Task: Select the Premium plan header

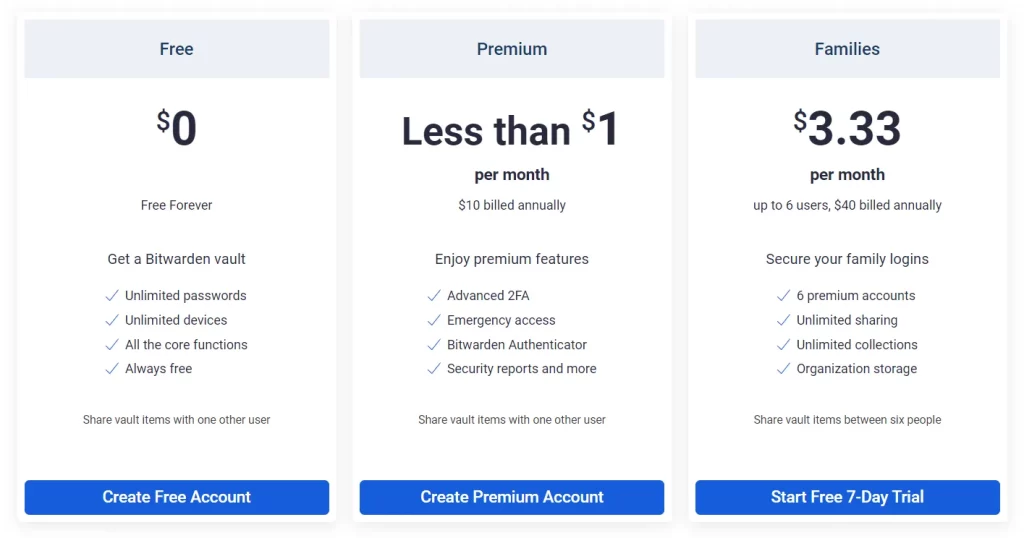Action: tap(511, 49)
